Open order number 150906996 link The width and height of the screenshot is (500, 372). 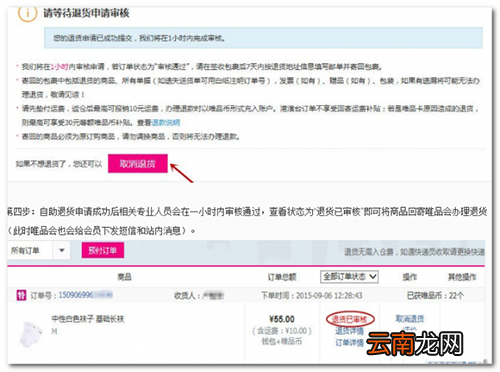coord(85,295)
